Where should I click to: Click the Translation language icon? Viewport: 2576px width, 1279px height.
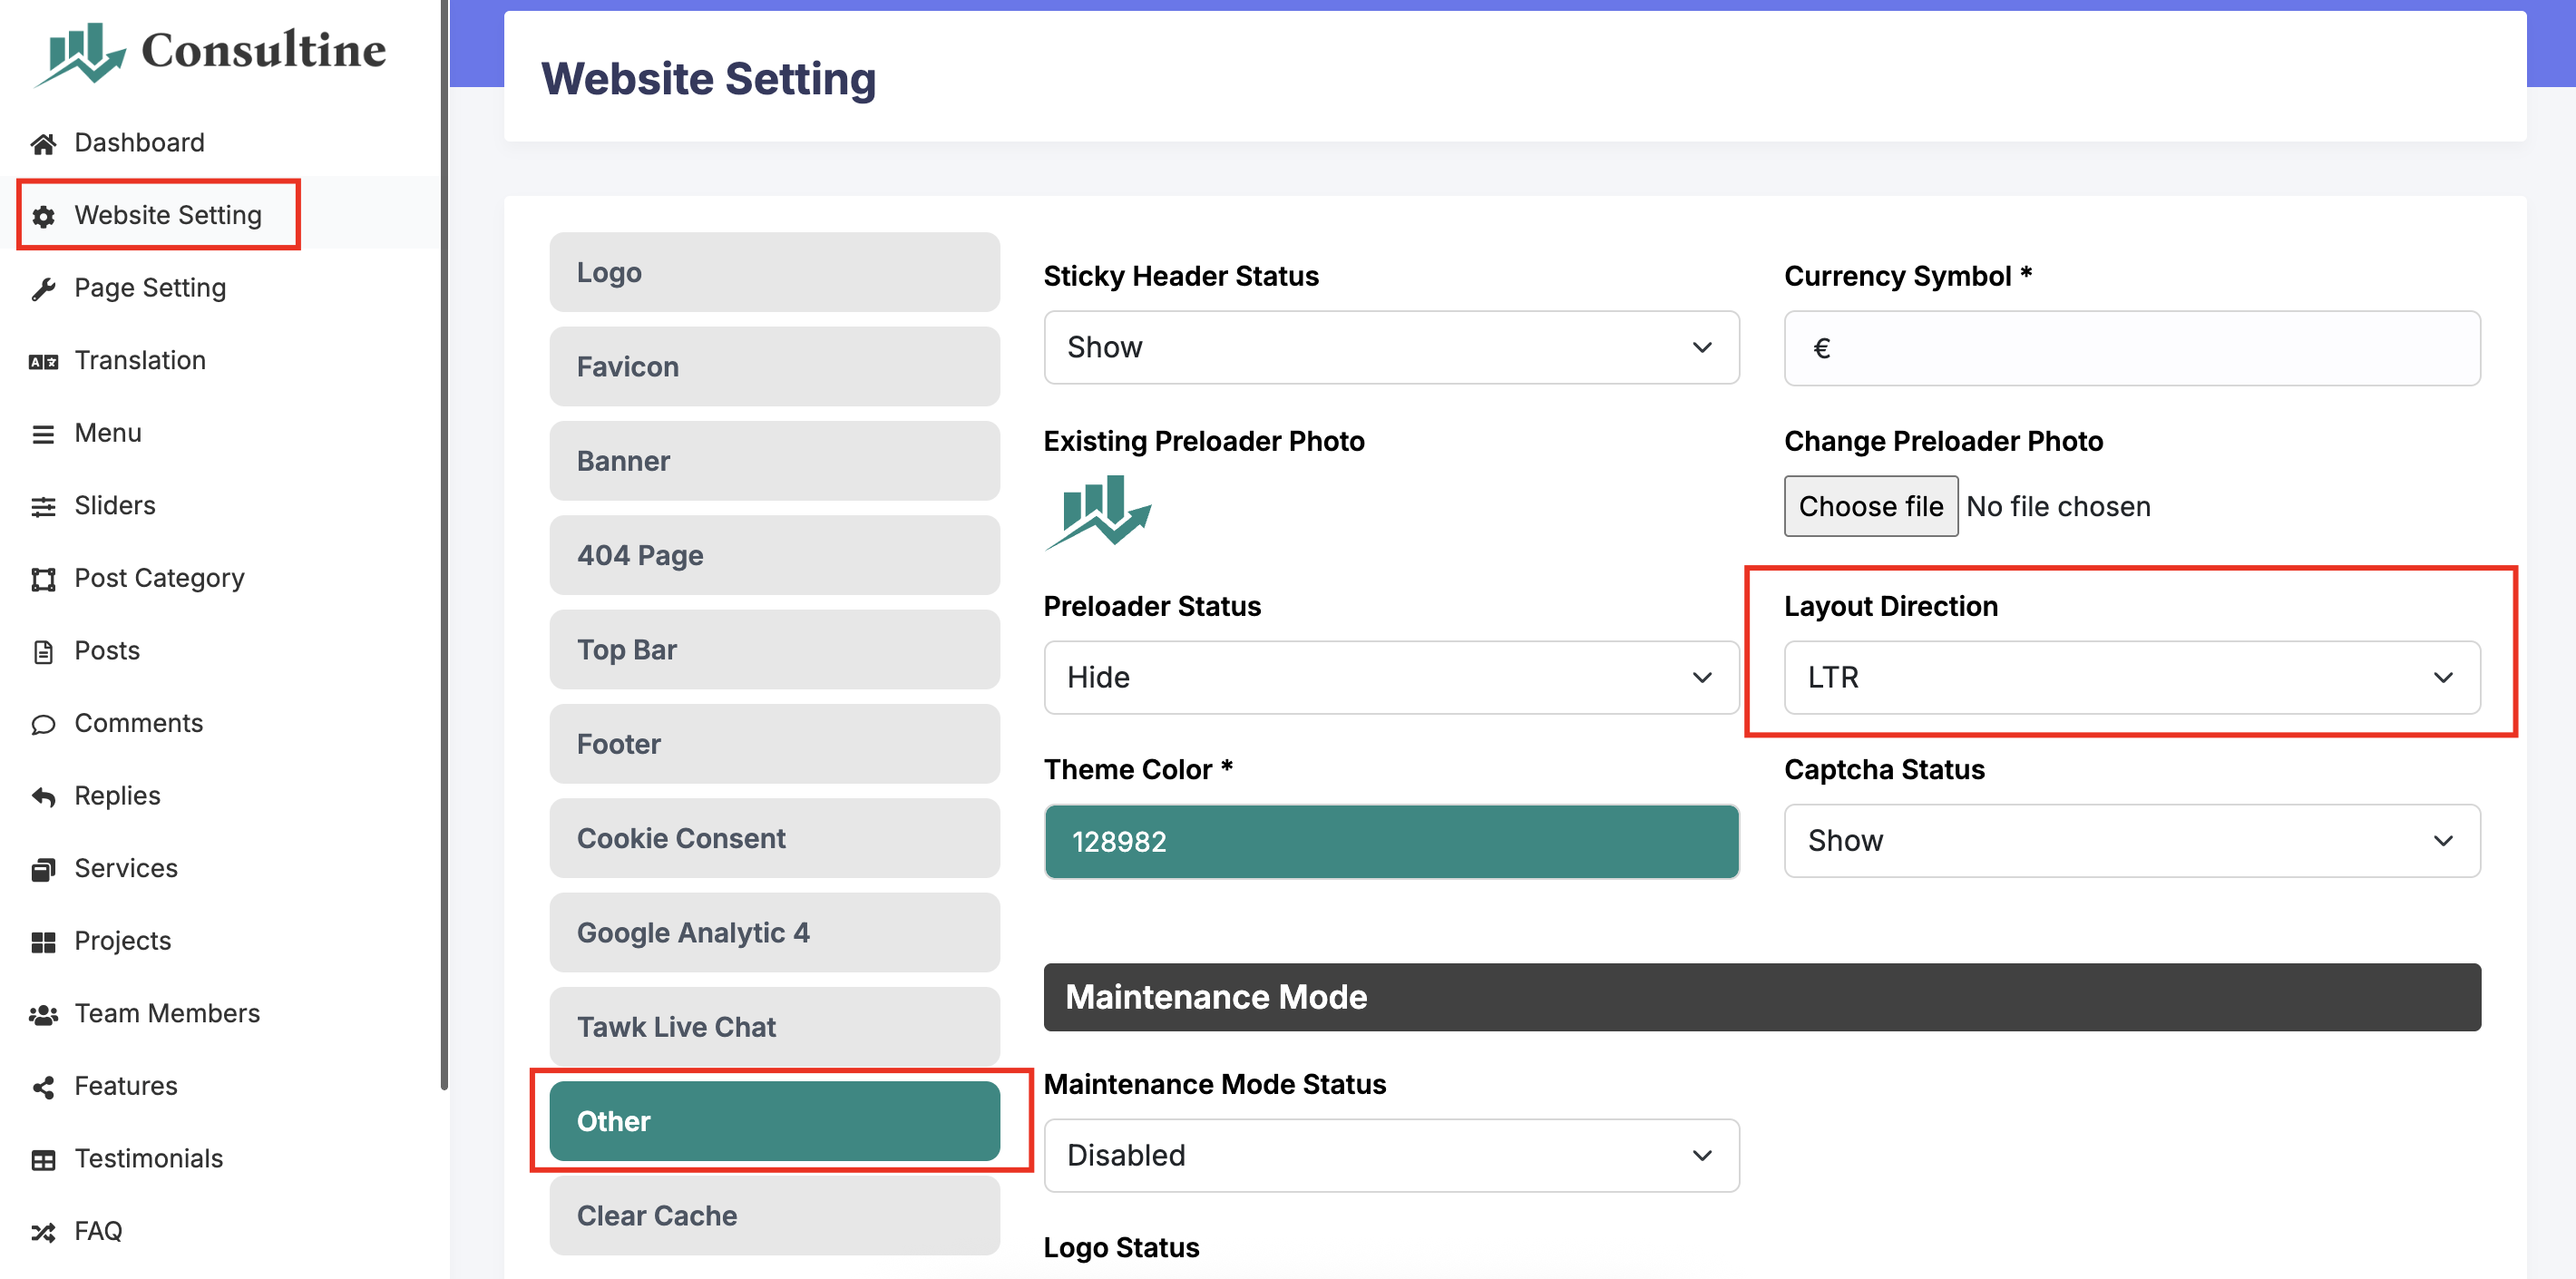click(x=43, y=362)
